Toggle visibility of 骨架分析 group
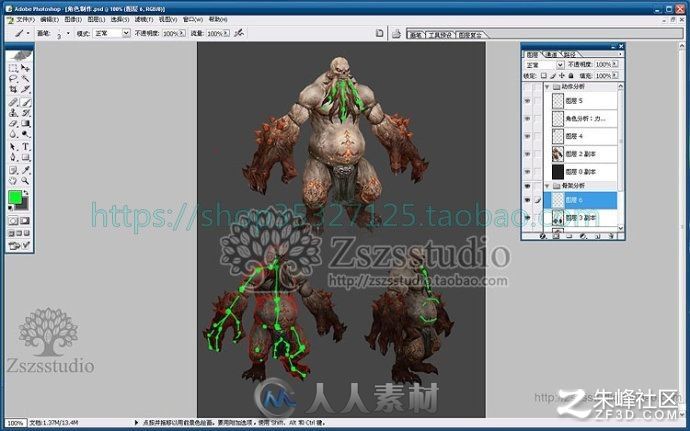This screenshot has height=431, width=690. pyautogui.click(x=527, y=186)
